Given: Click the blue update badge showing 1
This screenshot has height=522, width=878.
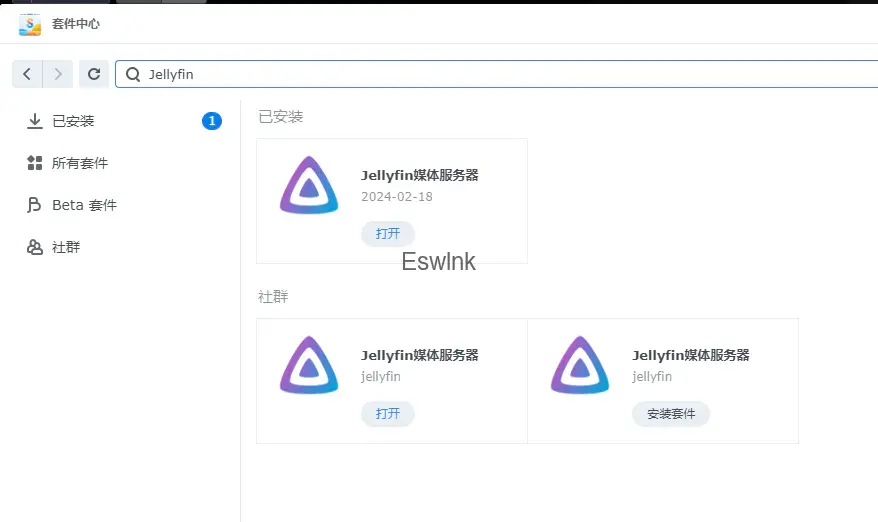Looking at the screenshot, I should point(211,121).
